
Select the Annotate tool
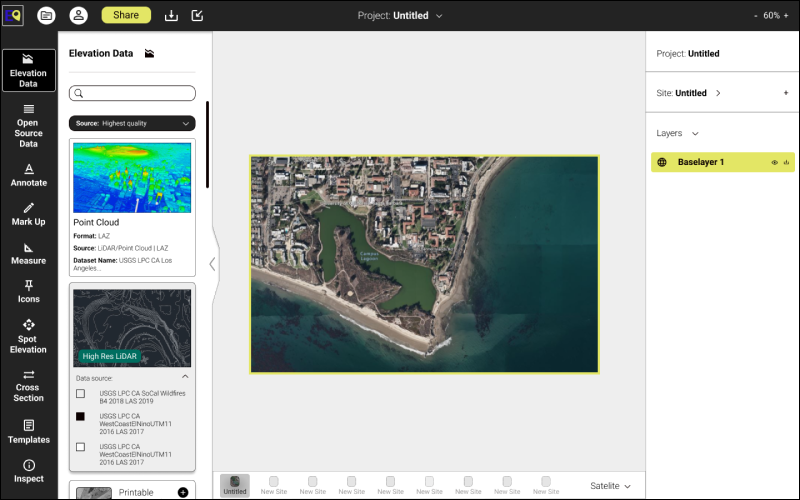[29, 176]
